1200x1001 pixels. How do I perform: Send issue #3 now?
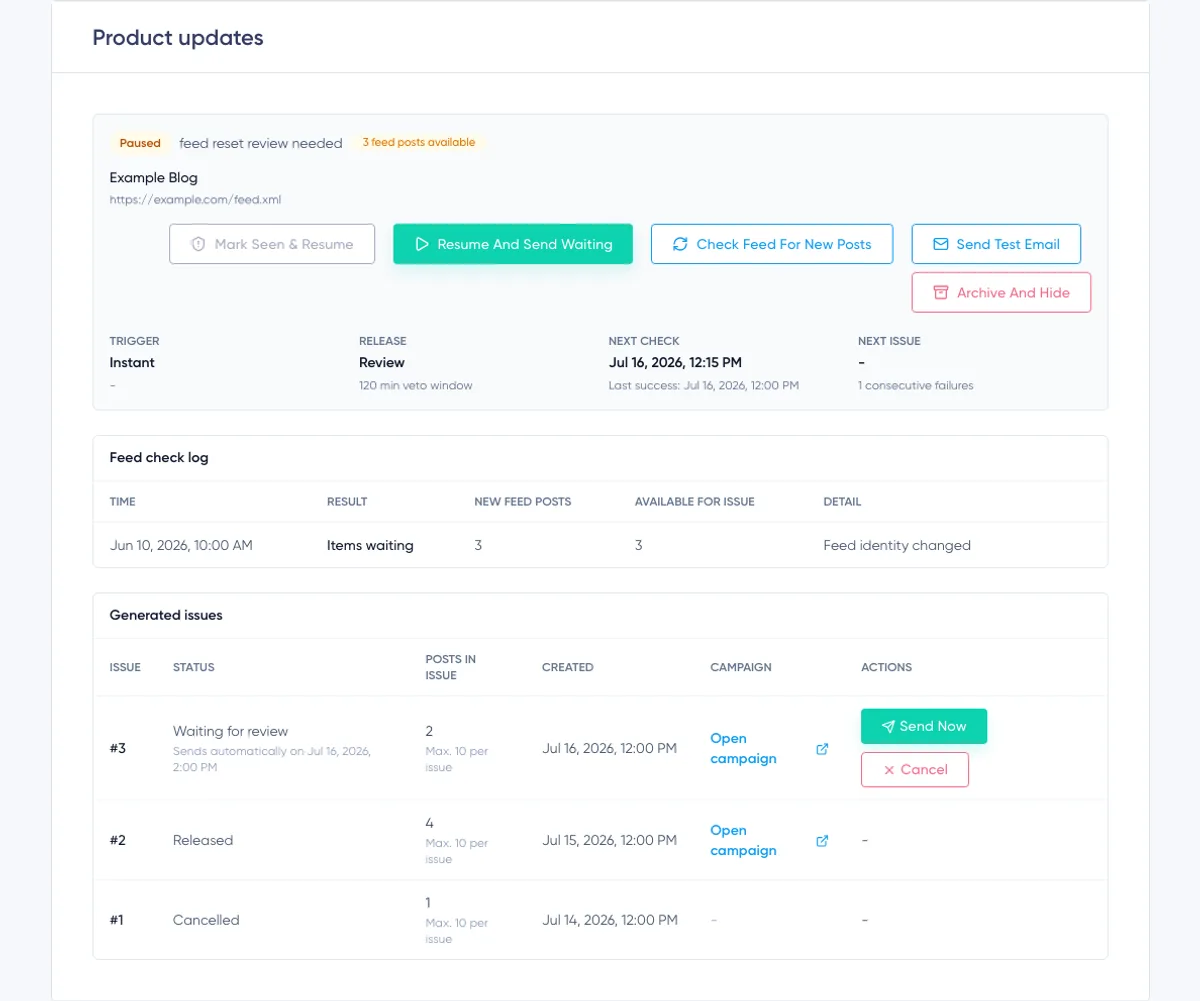924,727
